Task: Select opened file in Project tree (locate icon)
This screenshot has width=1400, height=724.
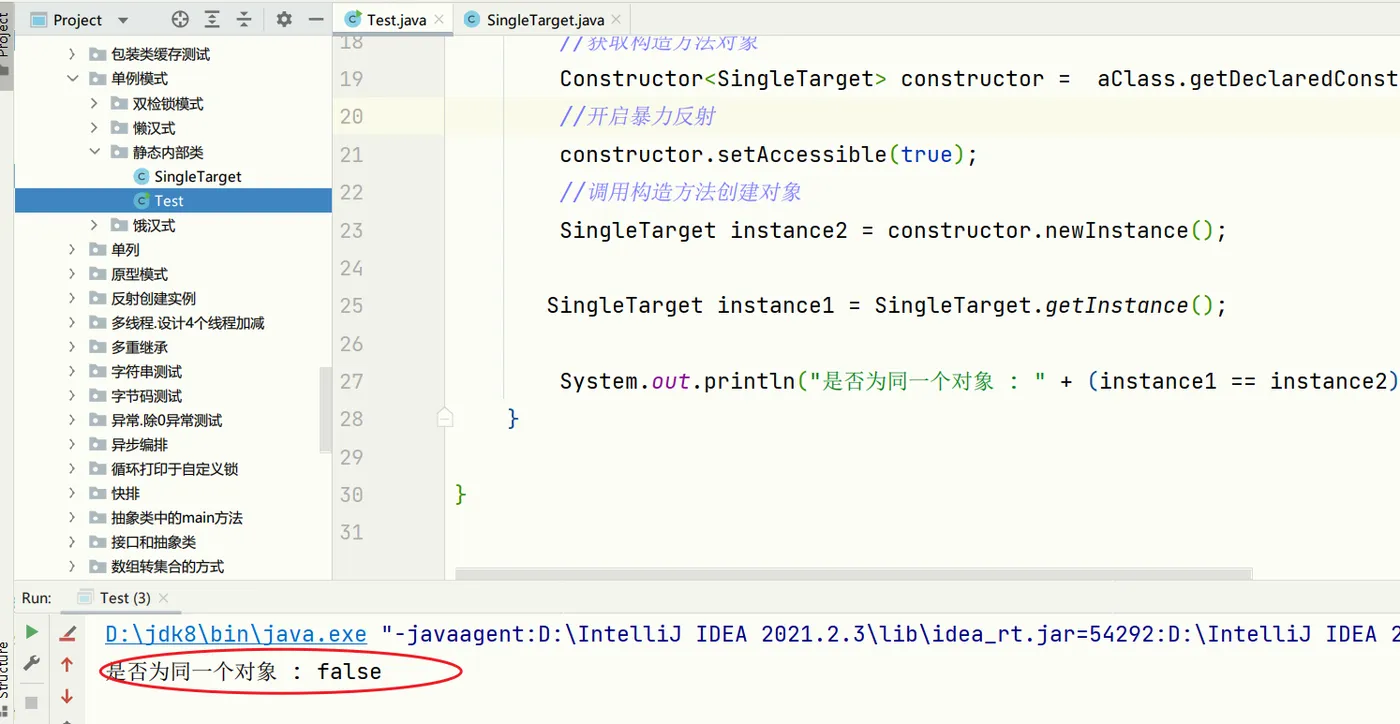Action: click(180, 19)
